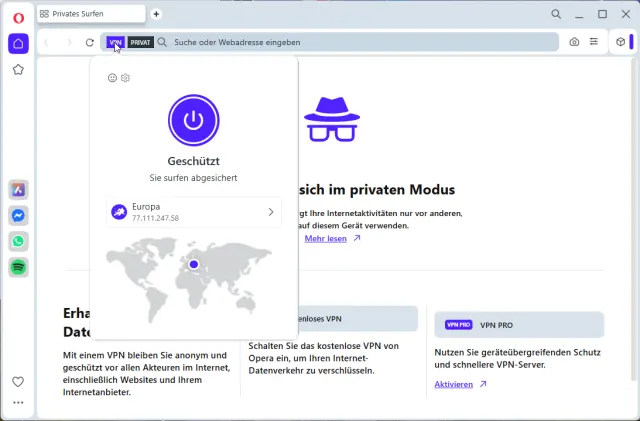Click the Aktivieren link for VPN PRO
Viewport: 640px width, 421px height.
[x=453, y=384]
